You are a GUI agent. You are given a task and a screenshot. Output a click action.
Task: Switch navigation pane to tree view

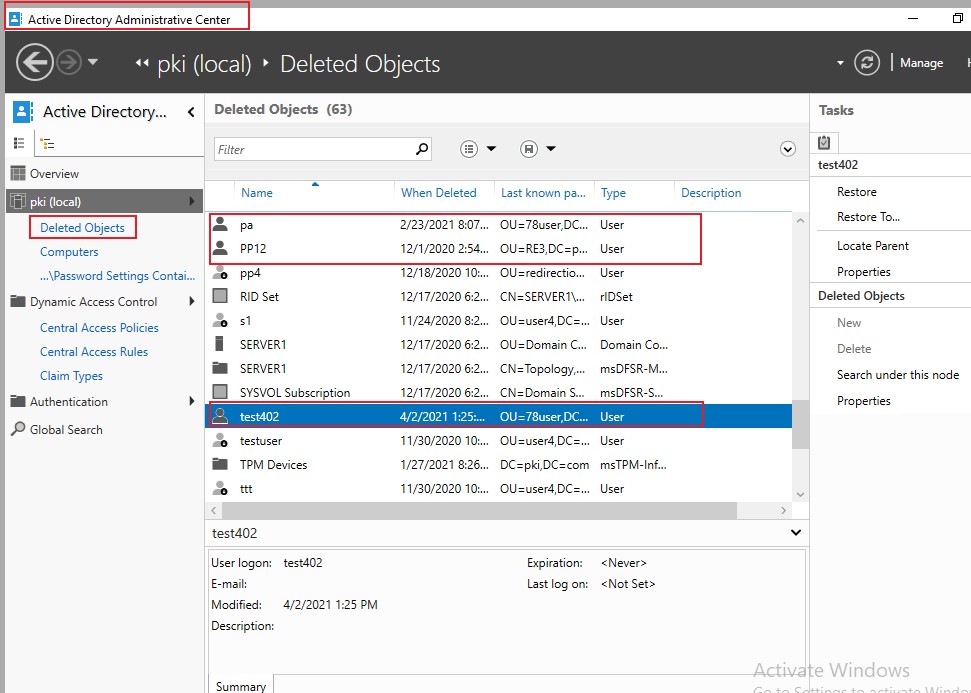click(x=47, y=144)
